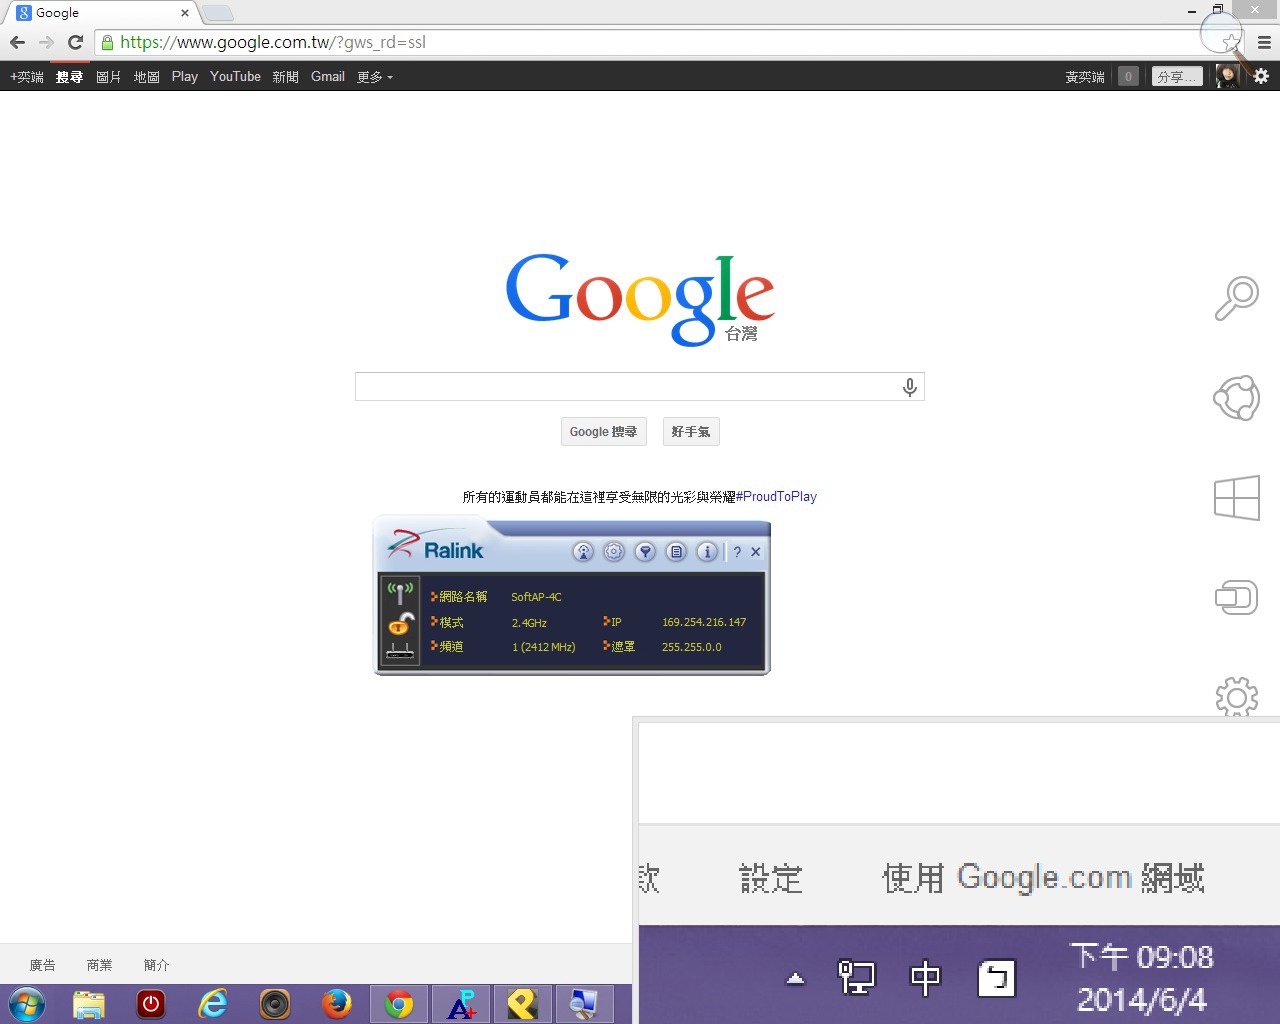Open 圖片 in the Google bar

(x=108, y=77)
